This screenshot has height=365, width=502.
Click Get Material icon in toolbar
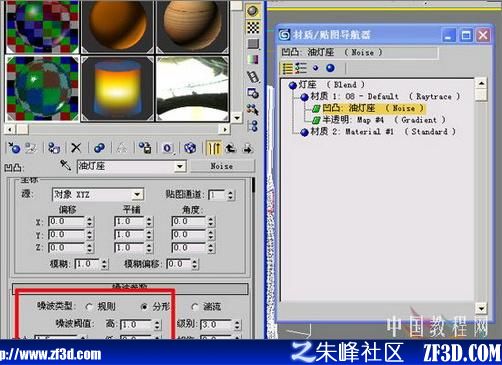(14, 148)
